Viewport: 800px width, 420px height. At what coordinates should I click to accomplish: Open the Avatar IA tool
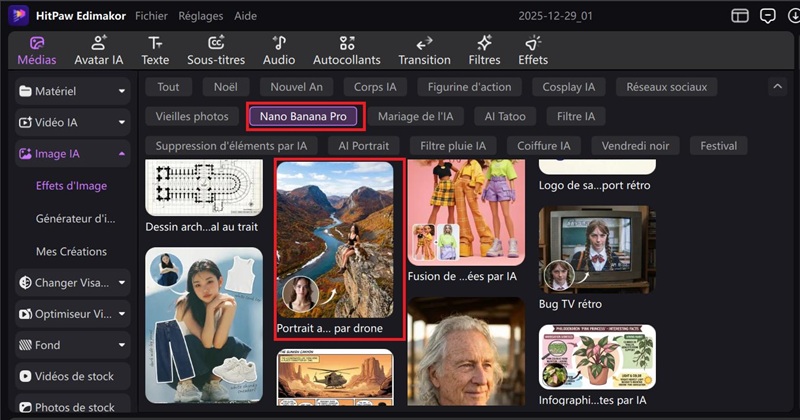tap(99, 50)
